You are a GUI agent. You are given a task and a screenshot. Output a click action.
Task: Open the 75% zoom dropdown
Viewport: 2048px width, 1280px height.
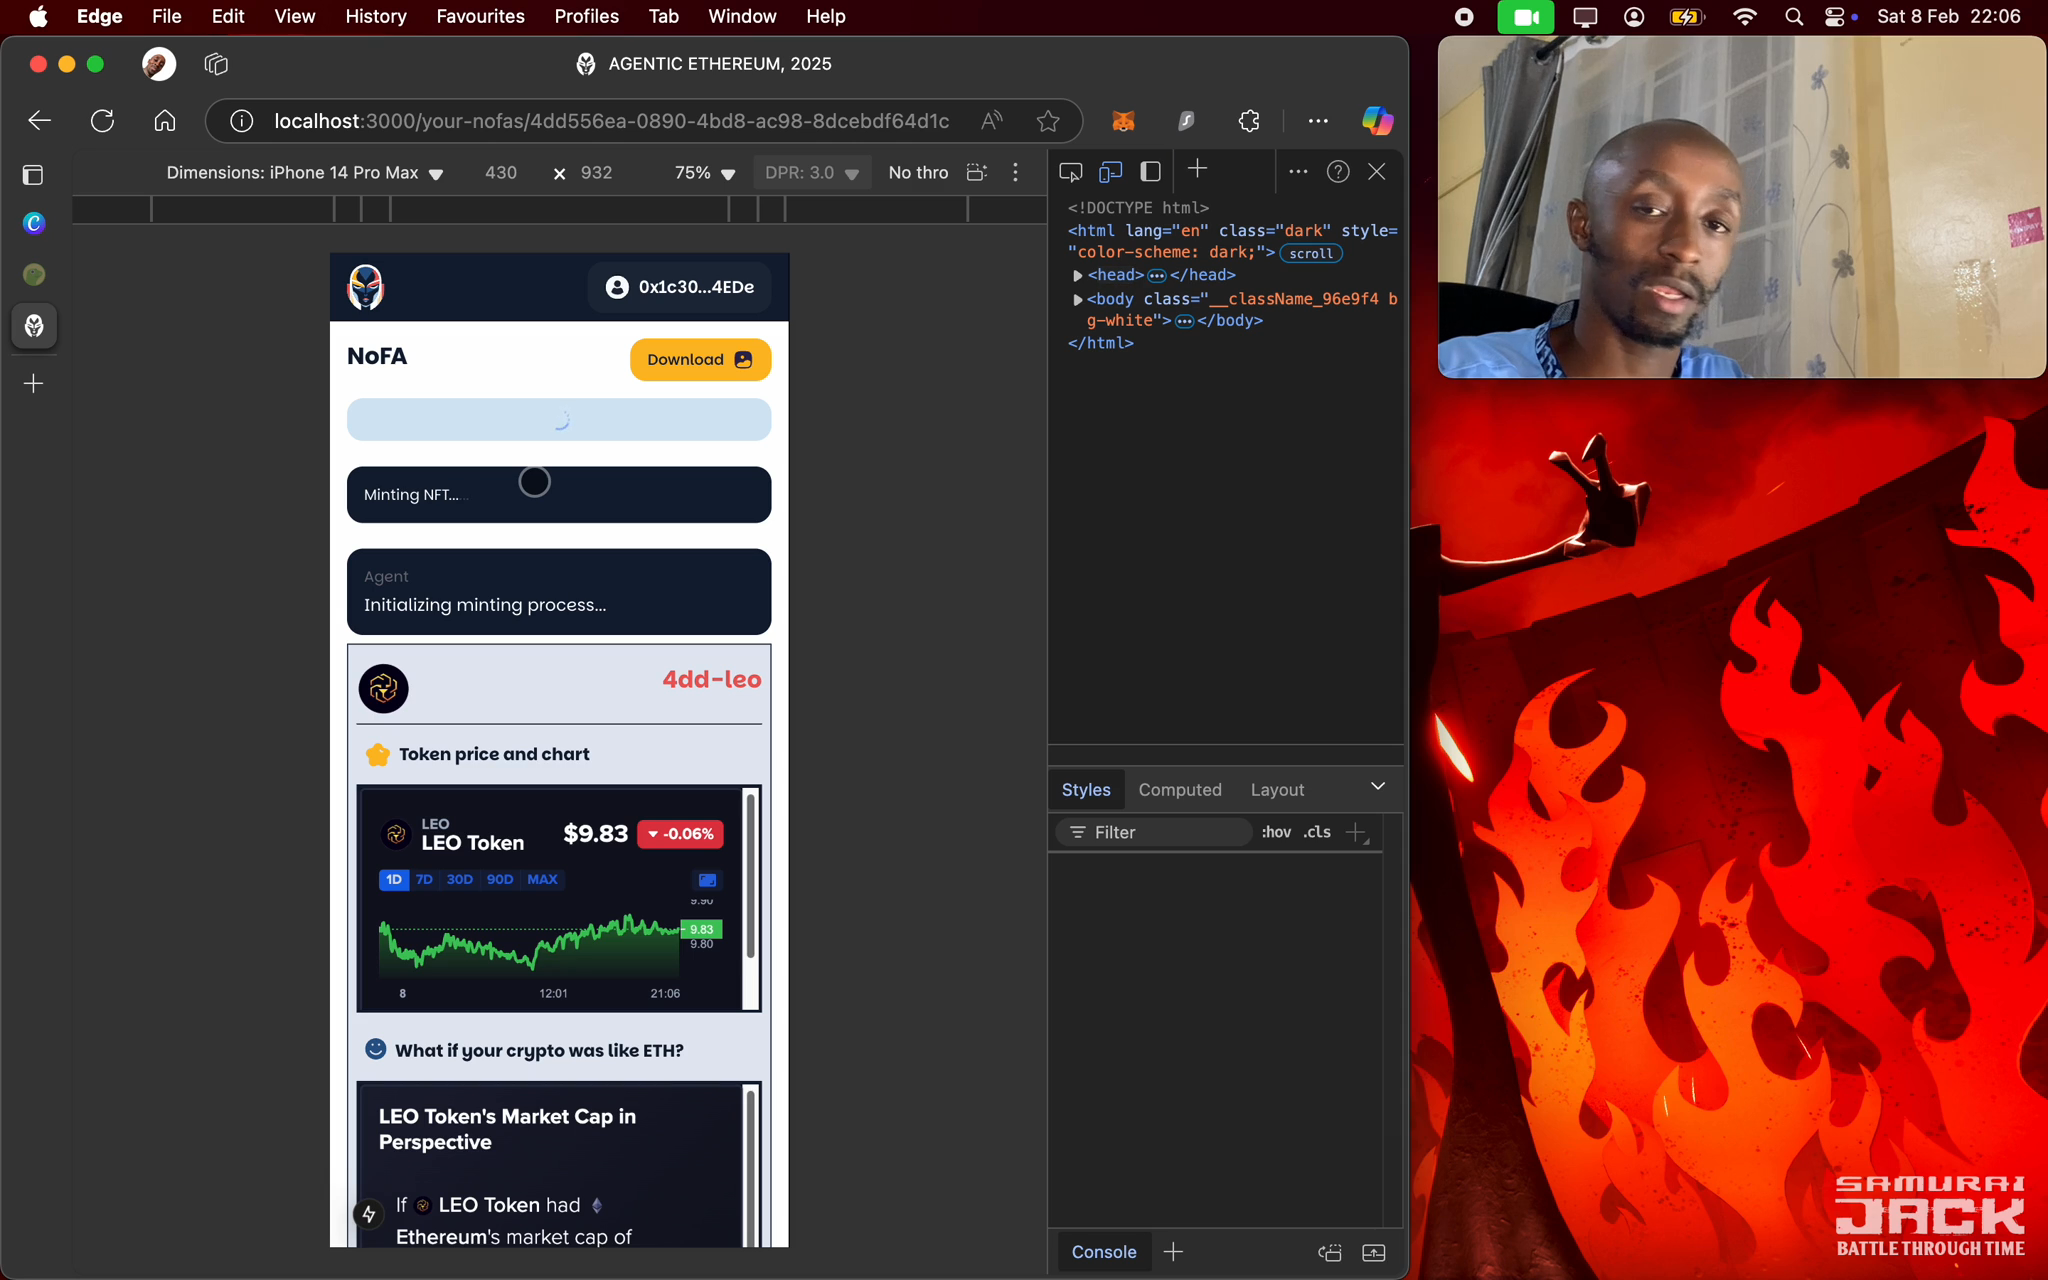click(705, 173)
